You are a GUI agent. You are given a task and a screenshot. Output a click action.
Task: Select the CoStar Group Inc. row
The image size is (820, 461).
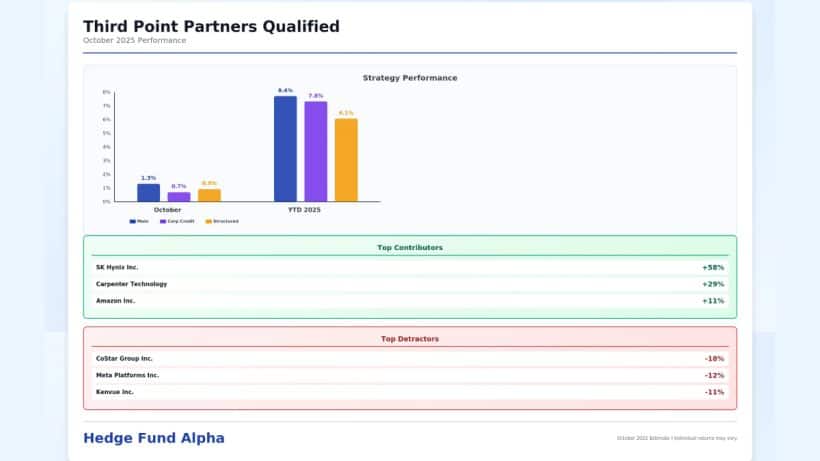410,359
